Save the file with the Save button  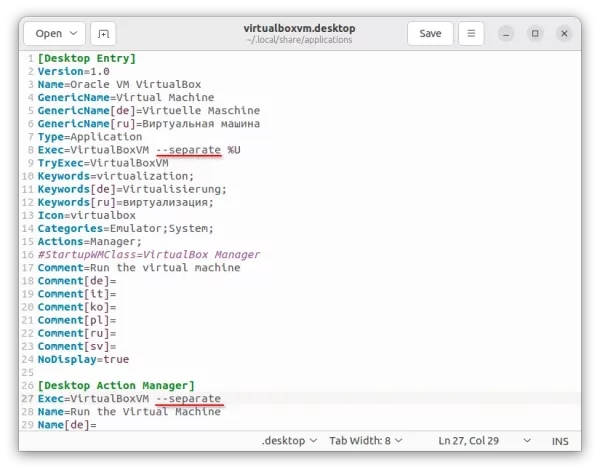coord(430,33)
